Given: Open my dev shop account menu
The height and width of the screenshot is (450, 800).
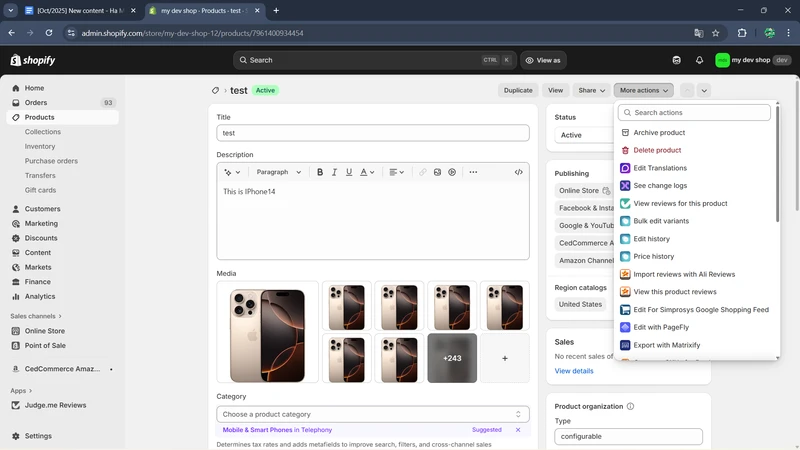Looking at the screenshot, I should 753,60.
